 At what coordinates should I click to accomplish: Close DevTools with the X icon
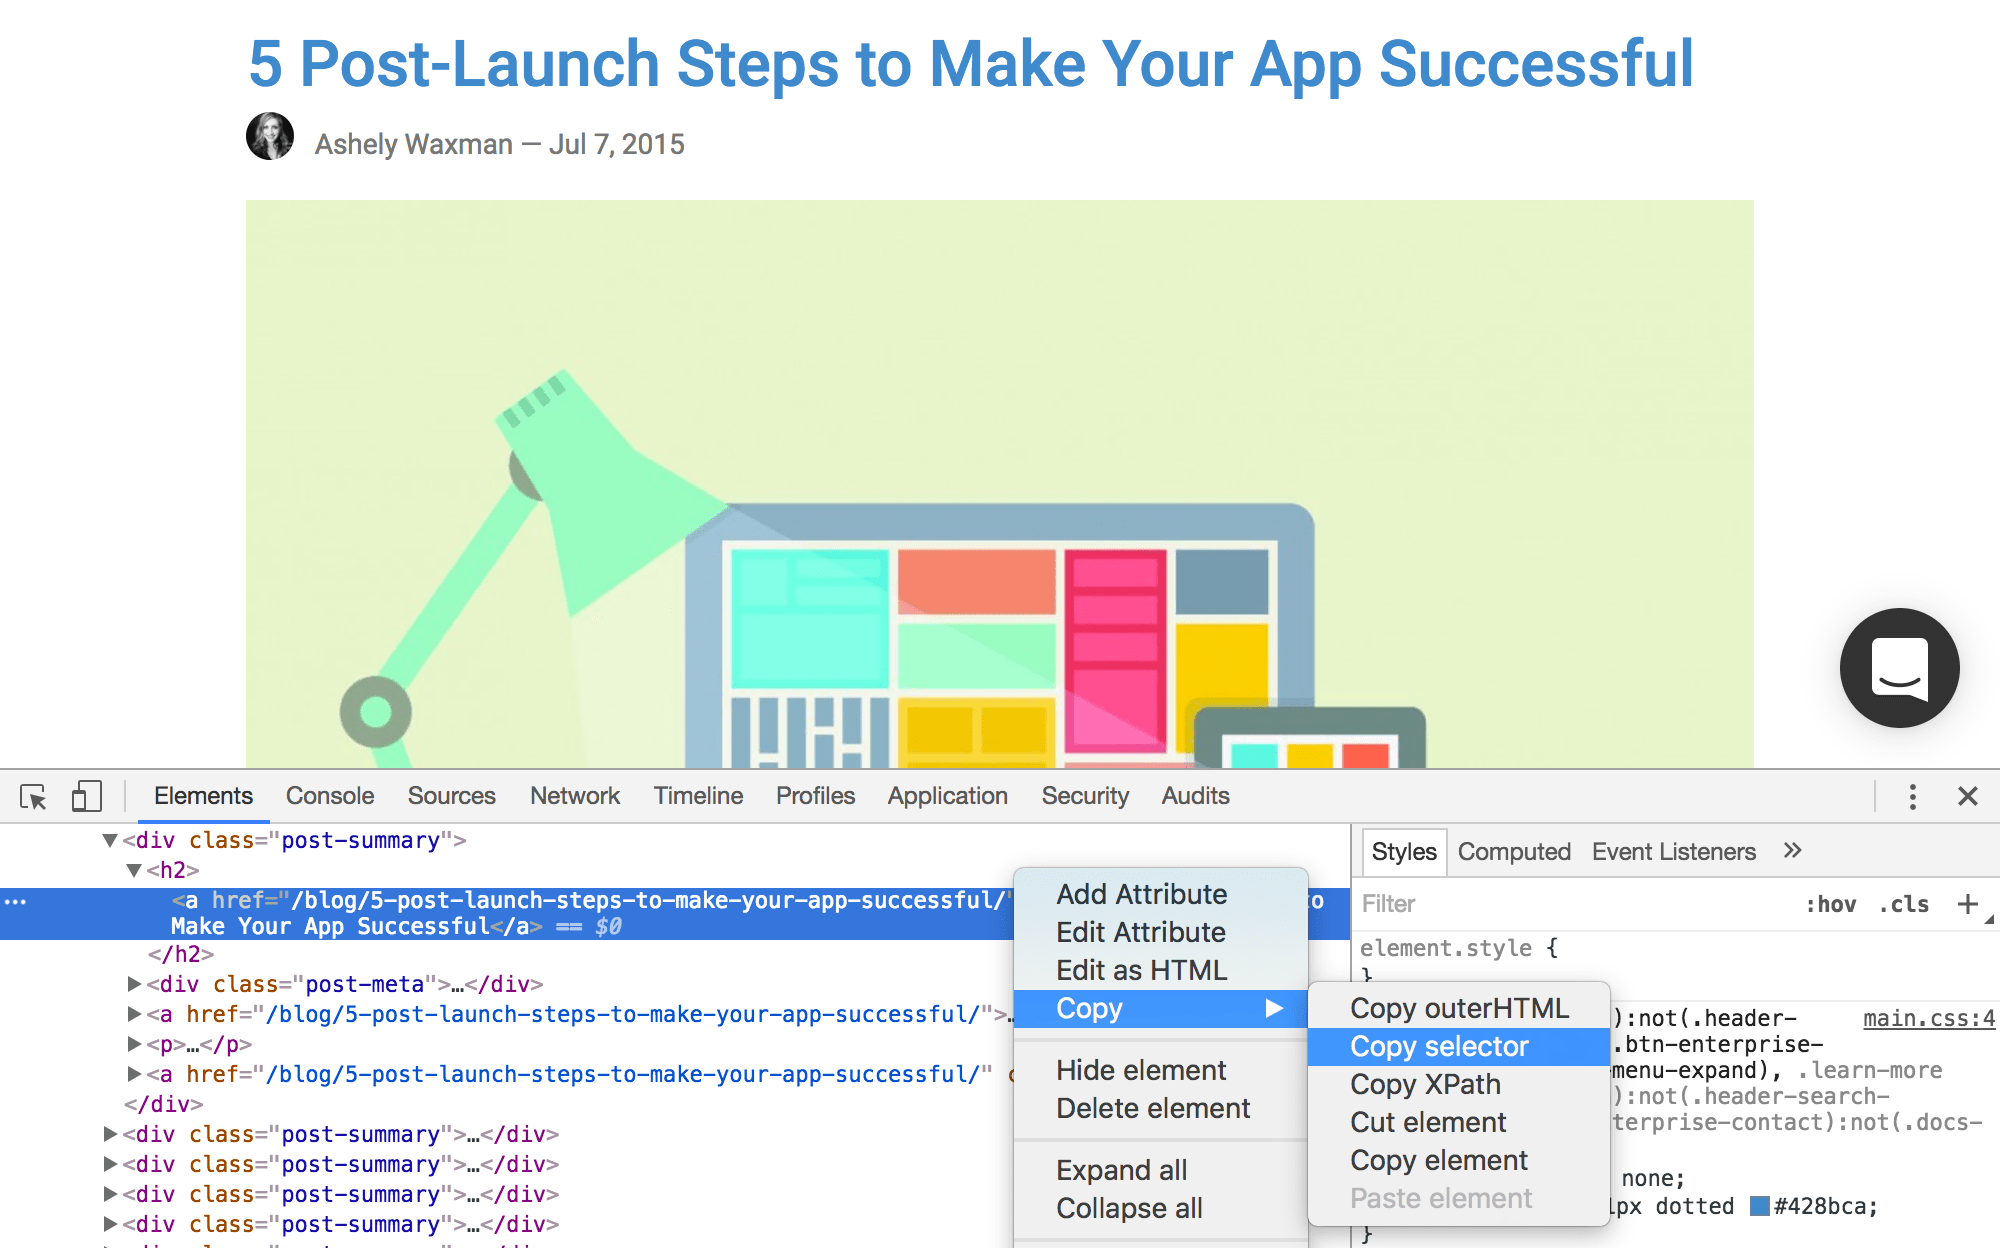(x=1968, y=795)
